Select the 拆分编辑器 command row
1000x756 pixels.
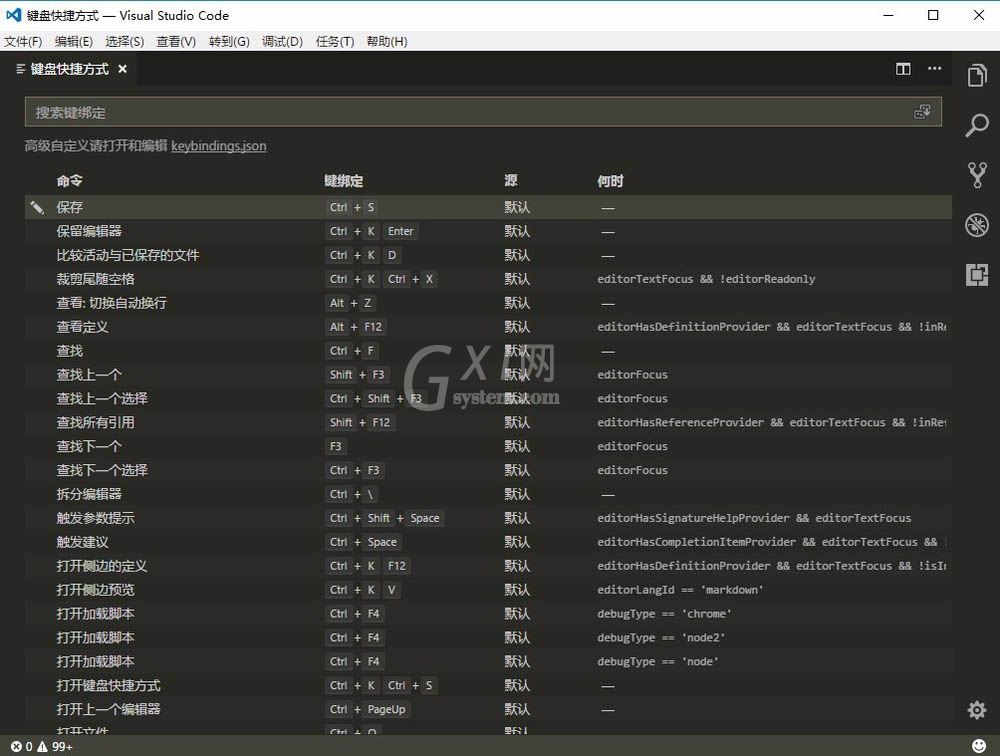click(x=488, y=494)
